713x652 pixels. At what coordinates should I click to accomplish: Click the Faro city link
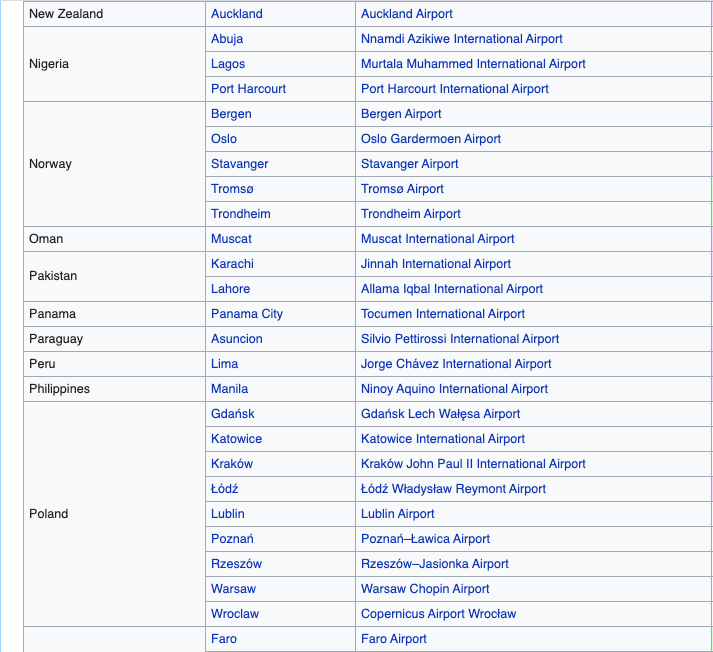coord(224,639)
